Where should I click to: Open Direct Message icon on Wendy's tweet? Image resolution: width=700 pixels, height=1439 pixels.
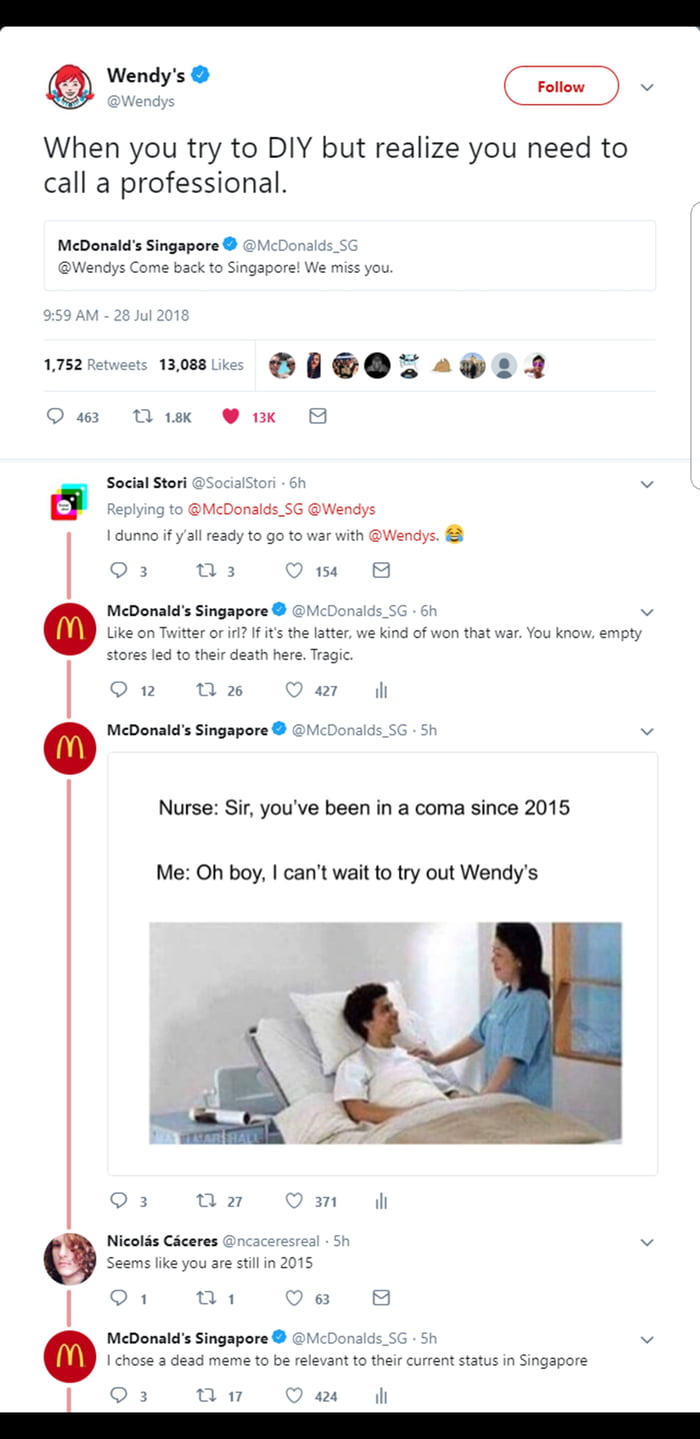(x=318, y=416)
